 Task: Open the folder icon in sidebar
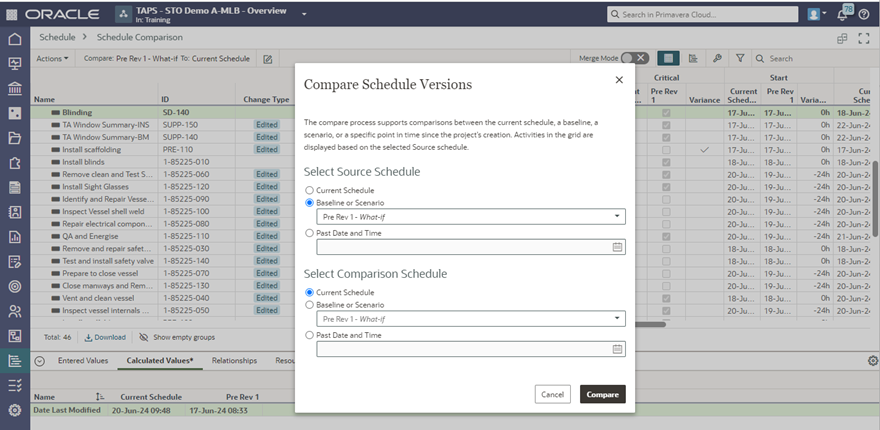point(15,138)
